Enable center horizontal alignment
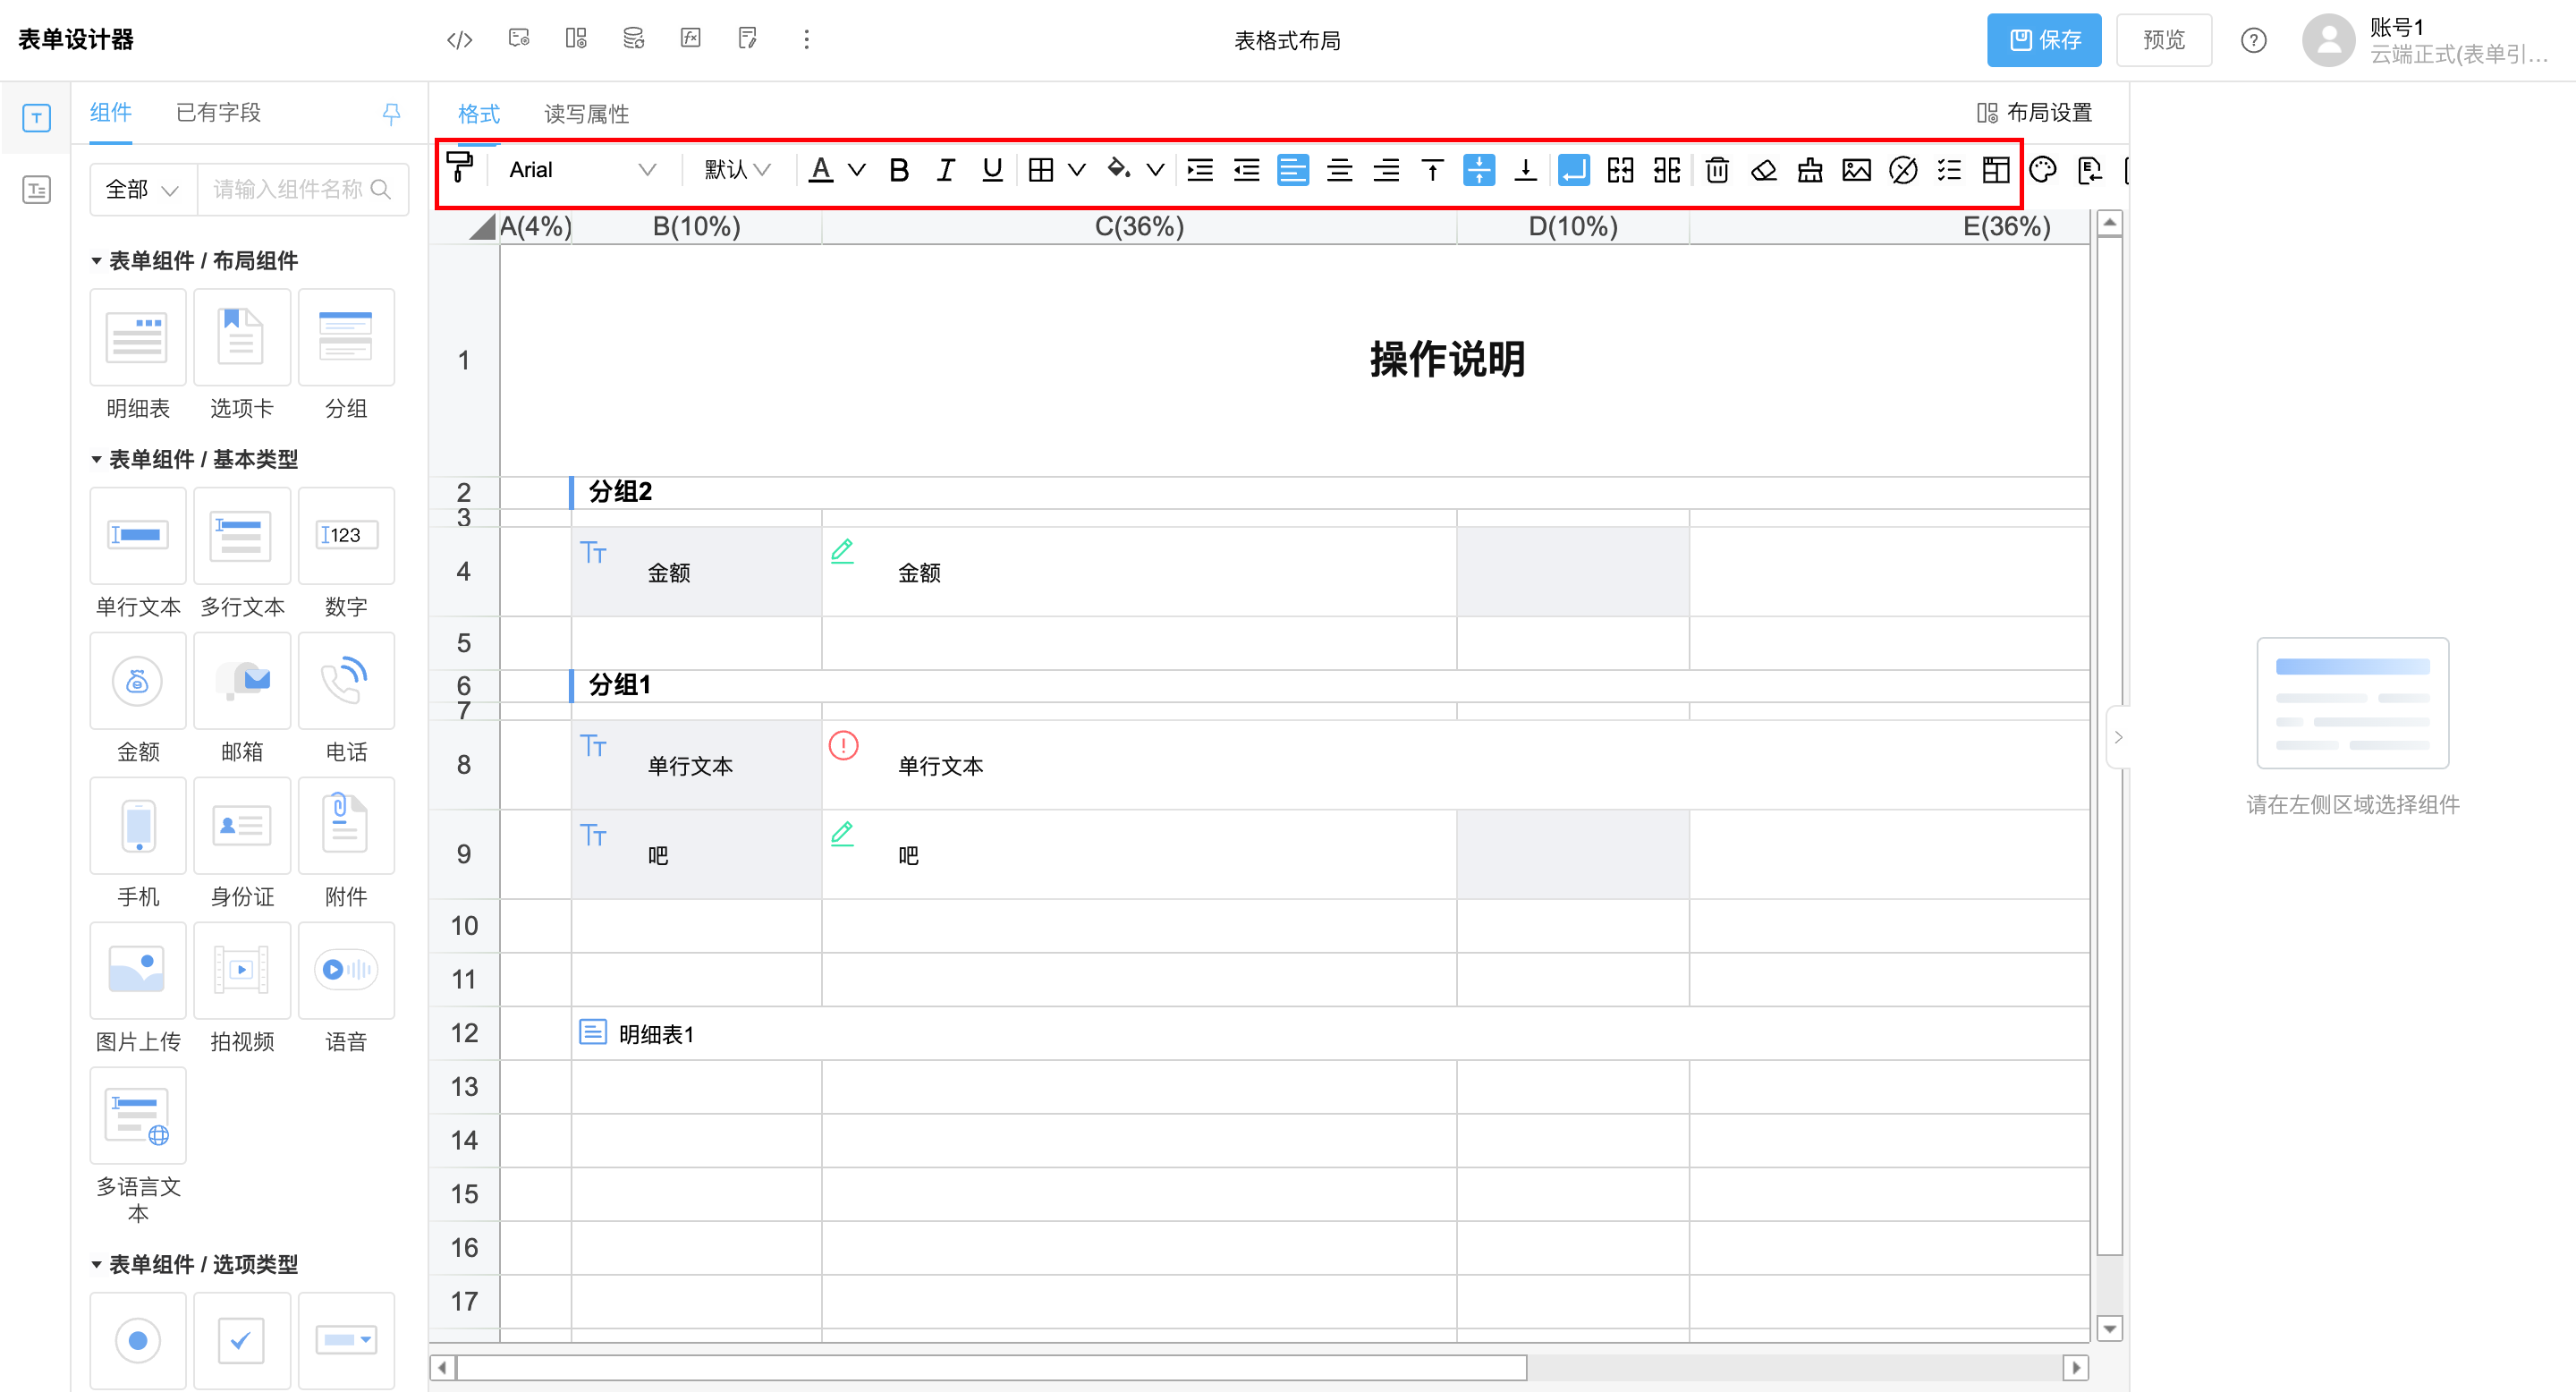The height and width of the screenshot is (1392, 2576). point(1340,170)
